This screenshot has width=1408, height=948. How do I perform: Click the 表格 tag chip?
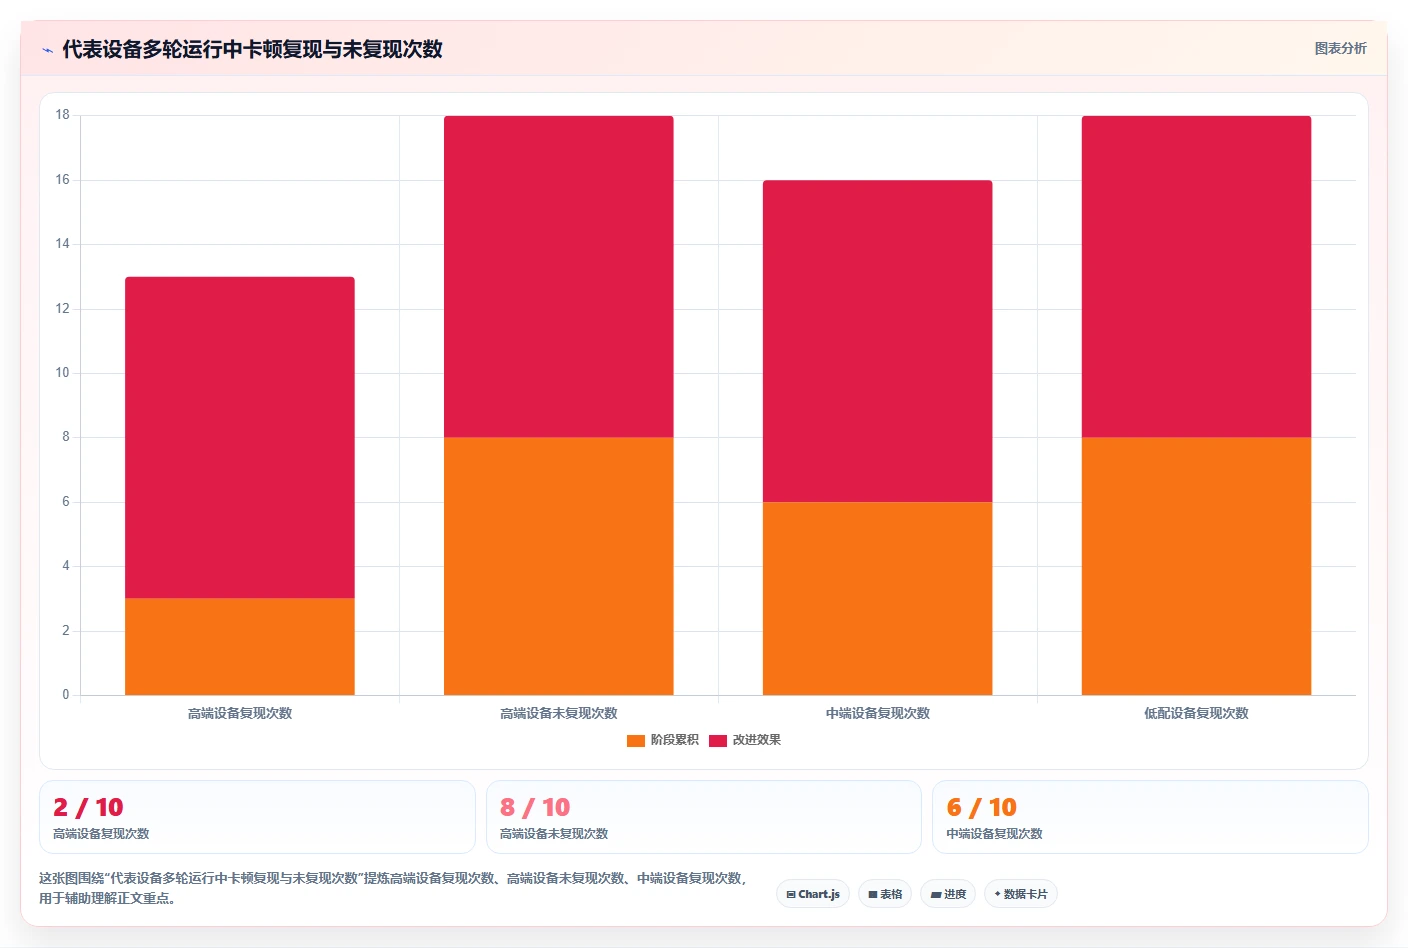[885, 894]
